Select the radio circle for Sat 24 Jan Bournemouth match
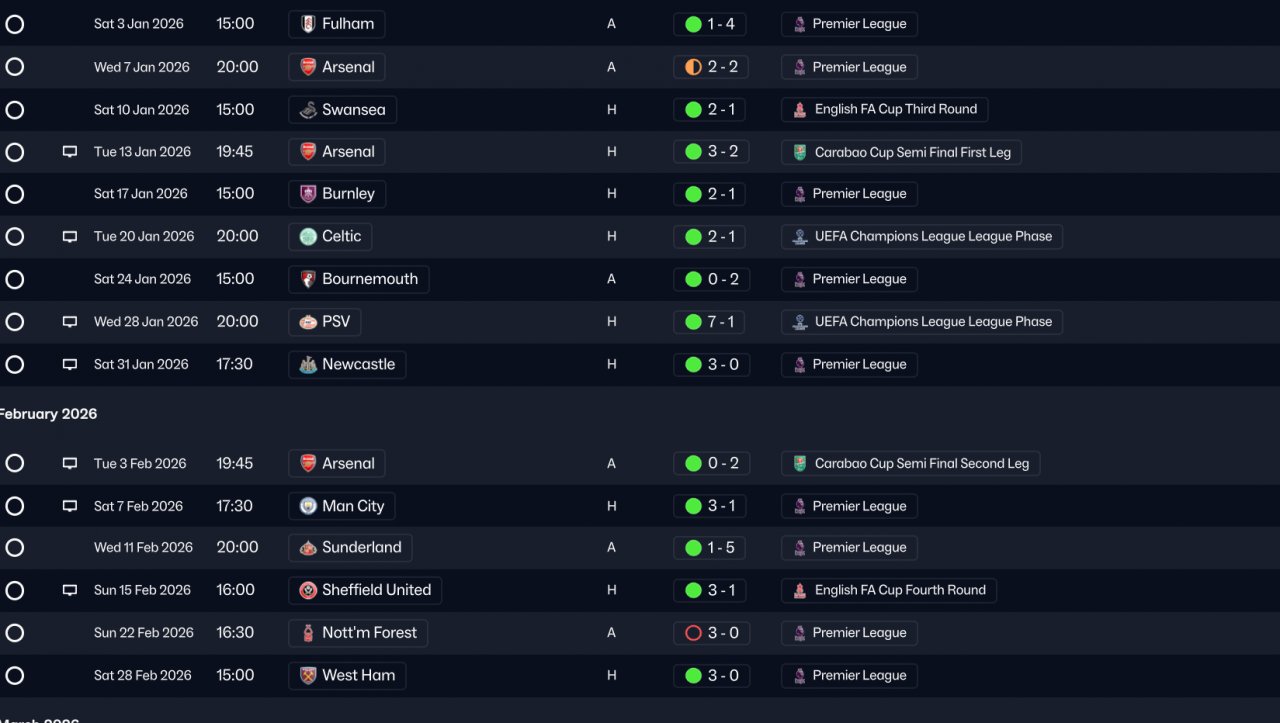Image resolution: width=1280 pixels, height=723 pixels. click(x=15, y=279)
